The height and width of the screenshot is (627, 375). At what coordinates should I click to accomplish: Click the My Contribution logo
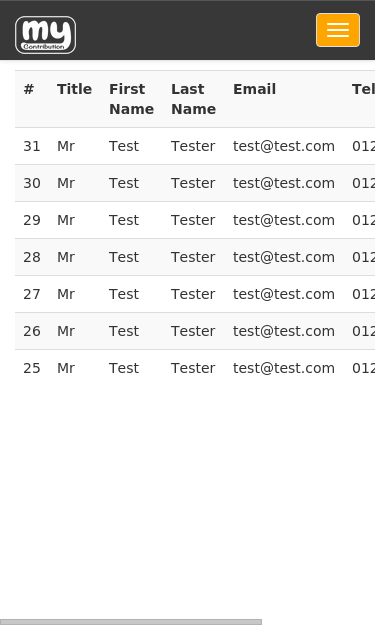46,35
